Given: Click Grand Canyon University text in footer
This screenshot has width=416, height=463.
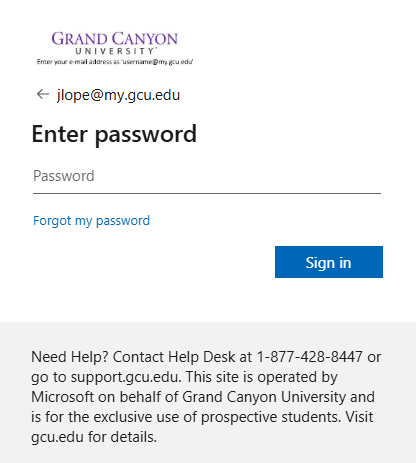Looking at the screenshot, I should [x=264, y=397].
